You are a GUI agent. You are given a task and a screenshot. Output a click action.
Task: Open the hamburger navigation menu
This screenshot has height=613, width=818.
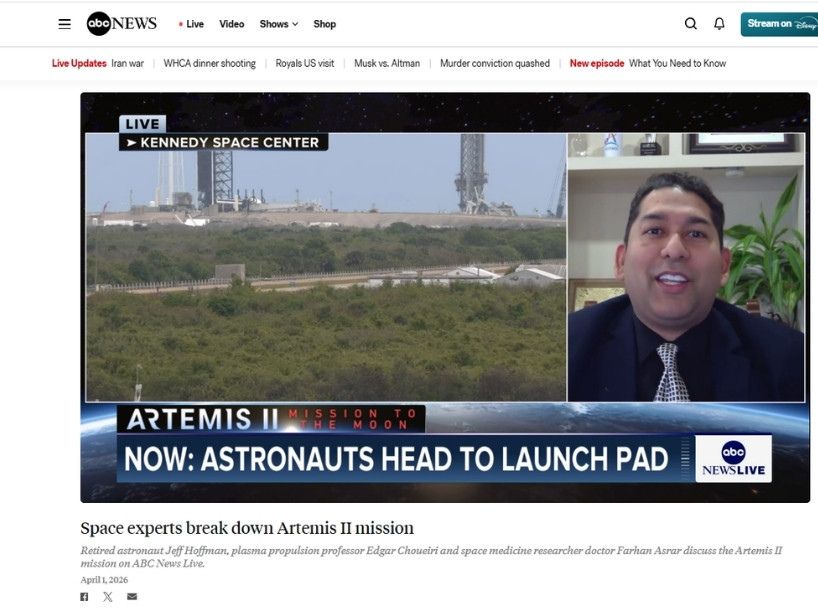click(x=65, y=24)
